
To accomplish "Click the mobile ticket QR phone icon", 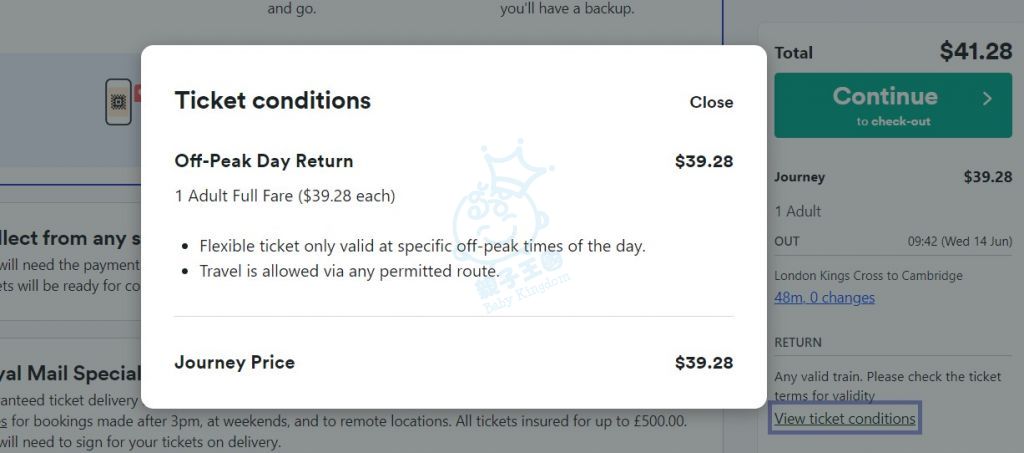I will (118, 101).
